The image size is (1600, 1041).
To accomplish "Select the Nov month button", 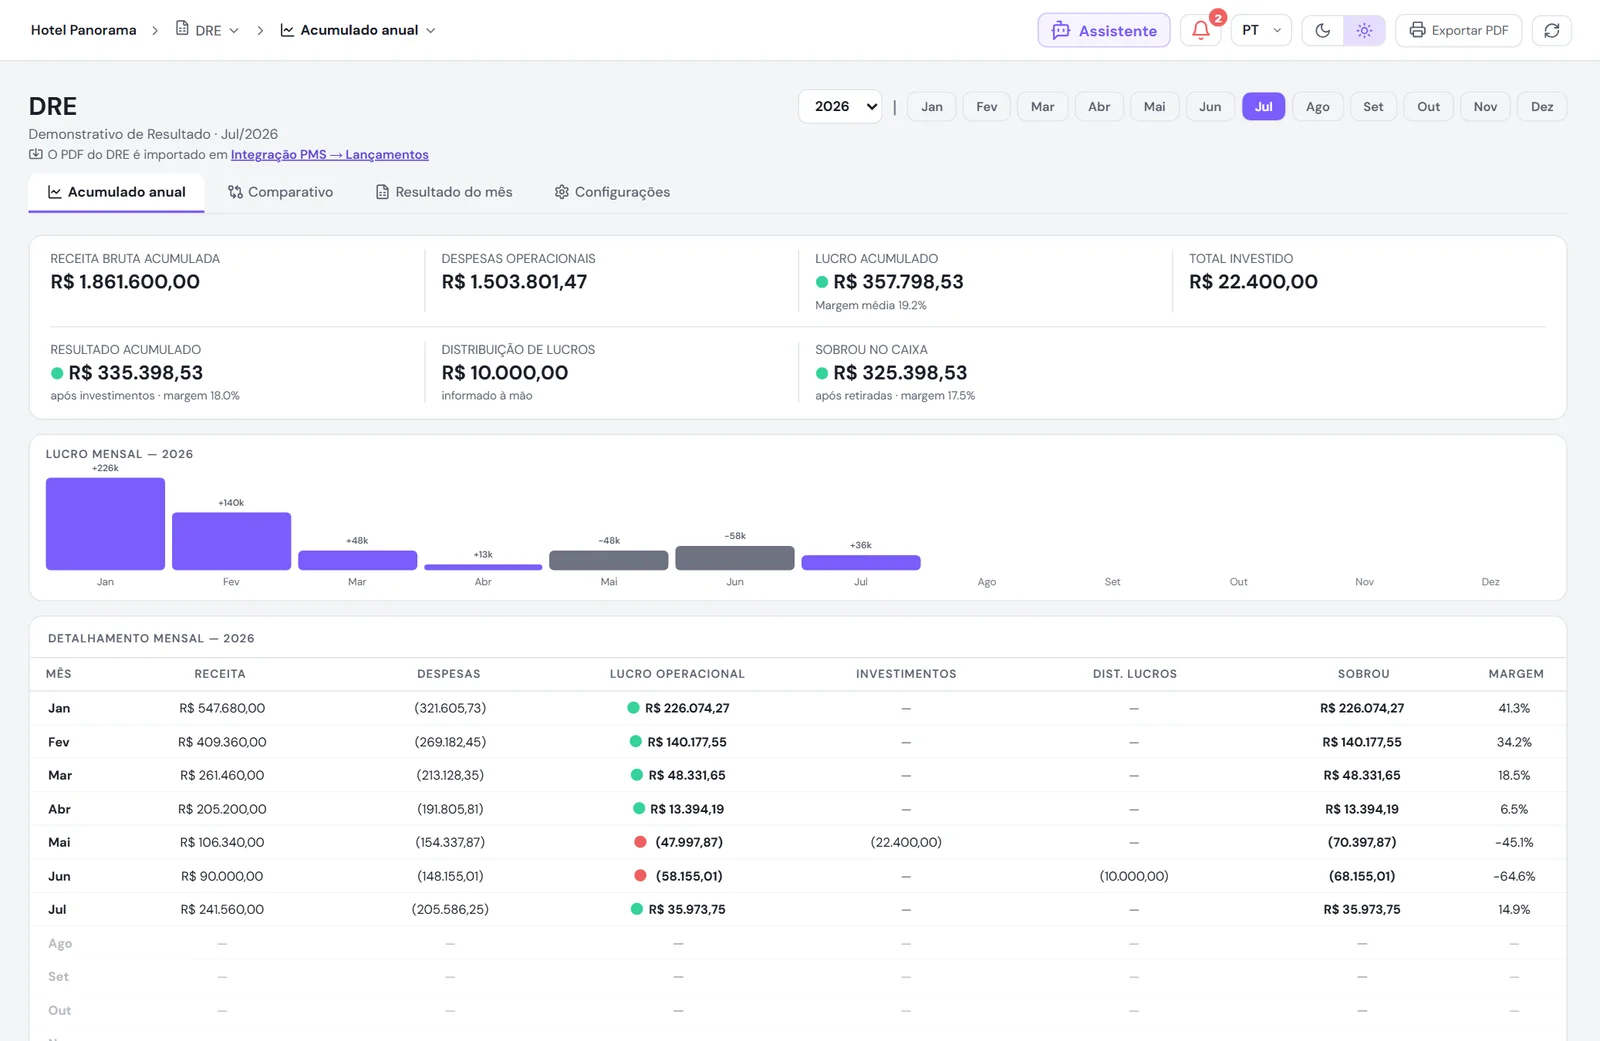I will (1485, 106).
